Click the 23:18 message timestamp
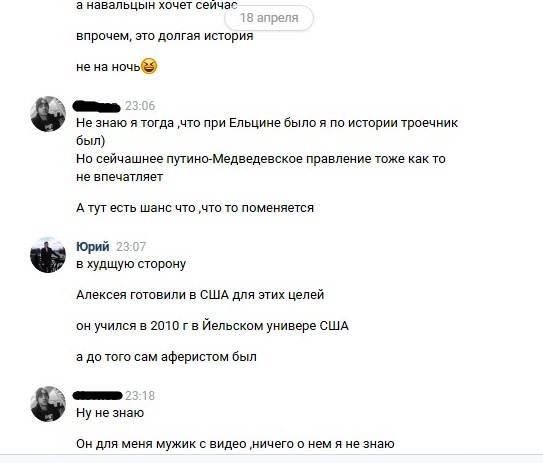This screenshot has height=463, width=543. (x=140, y=395)
